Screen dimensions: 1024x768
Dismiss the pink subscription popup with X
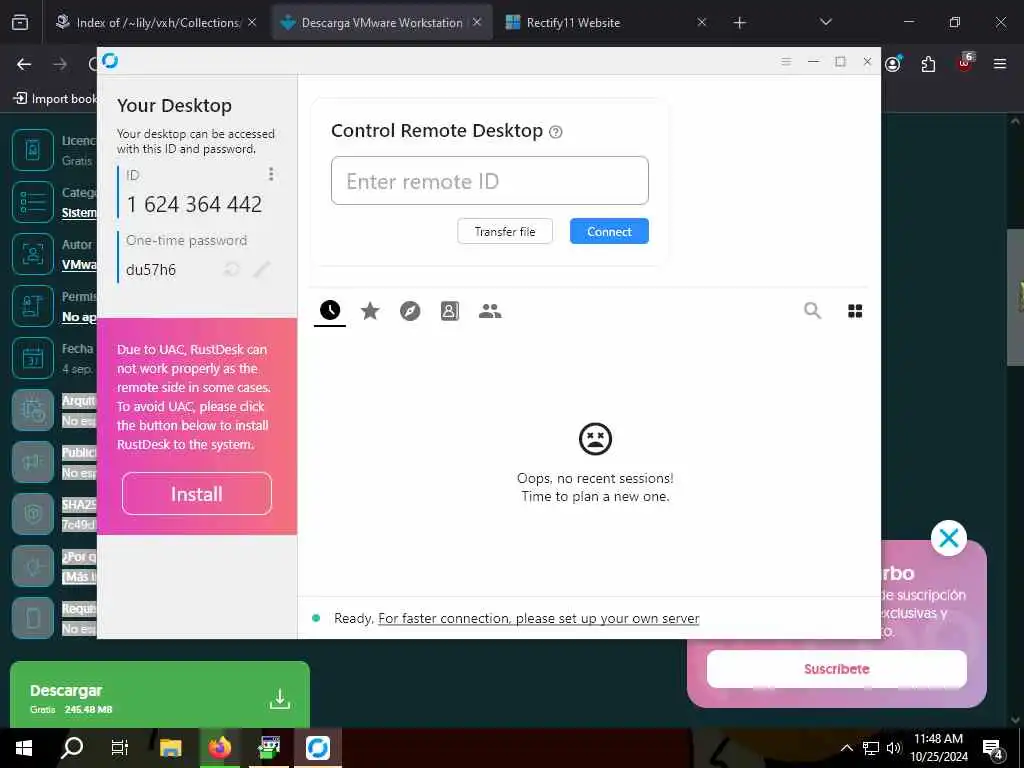(948, 538)
